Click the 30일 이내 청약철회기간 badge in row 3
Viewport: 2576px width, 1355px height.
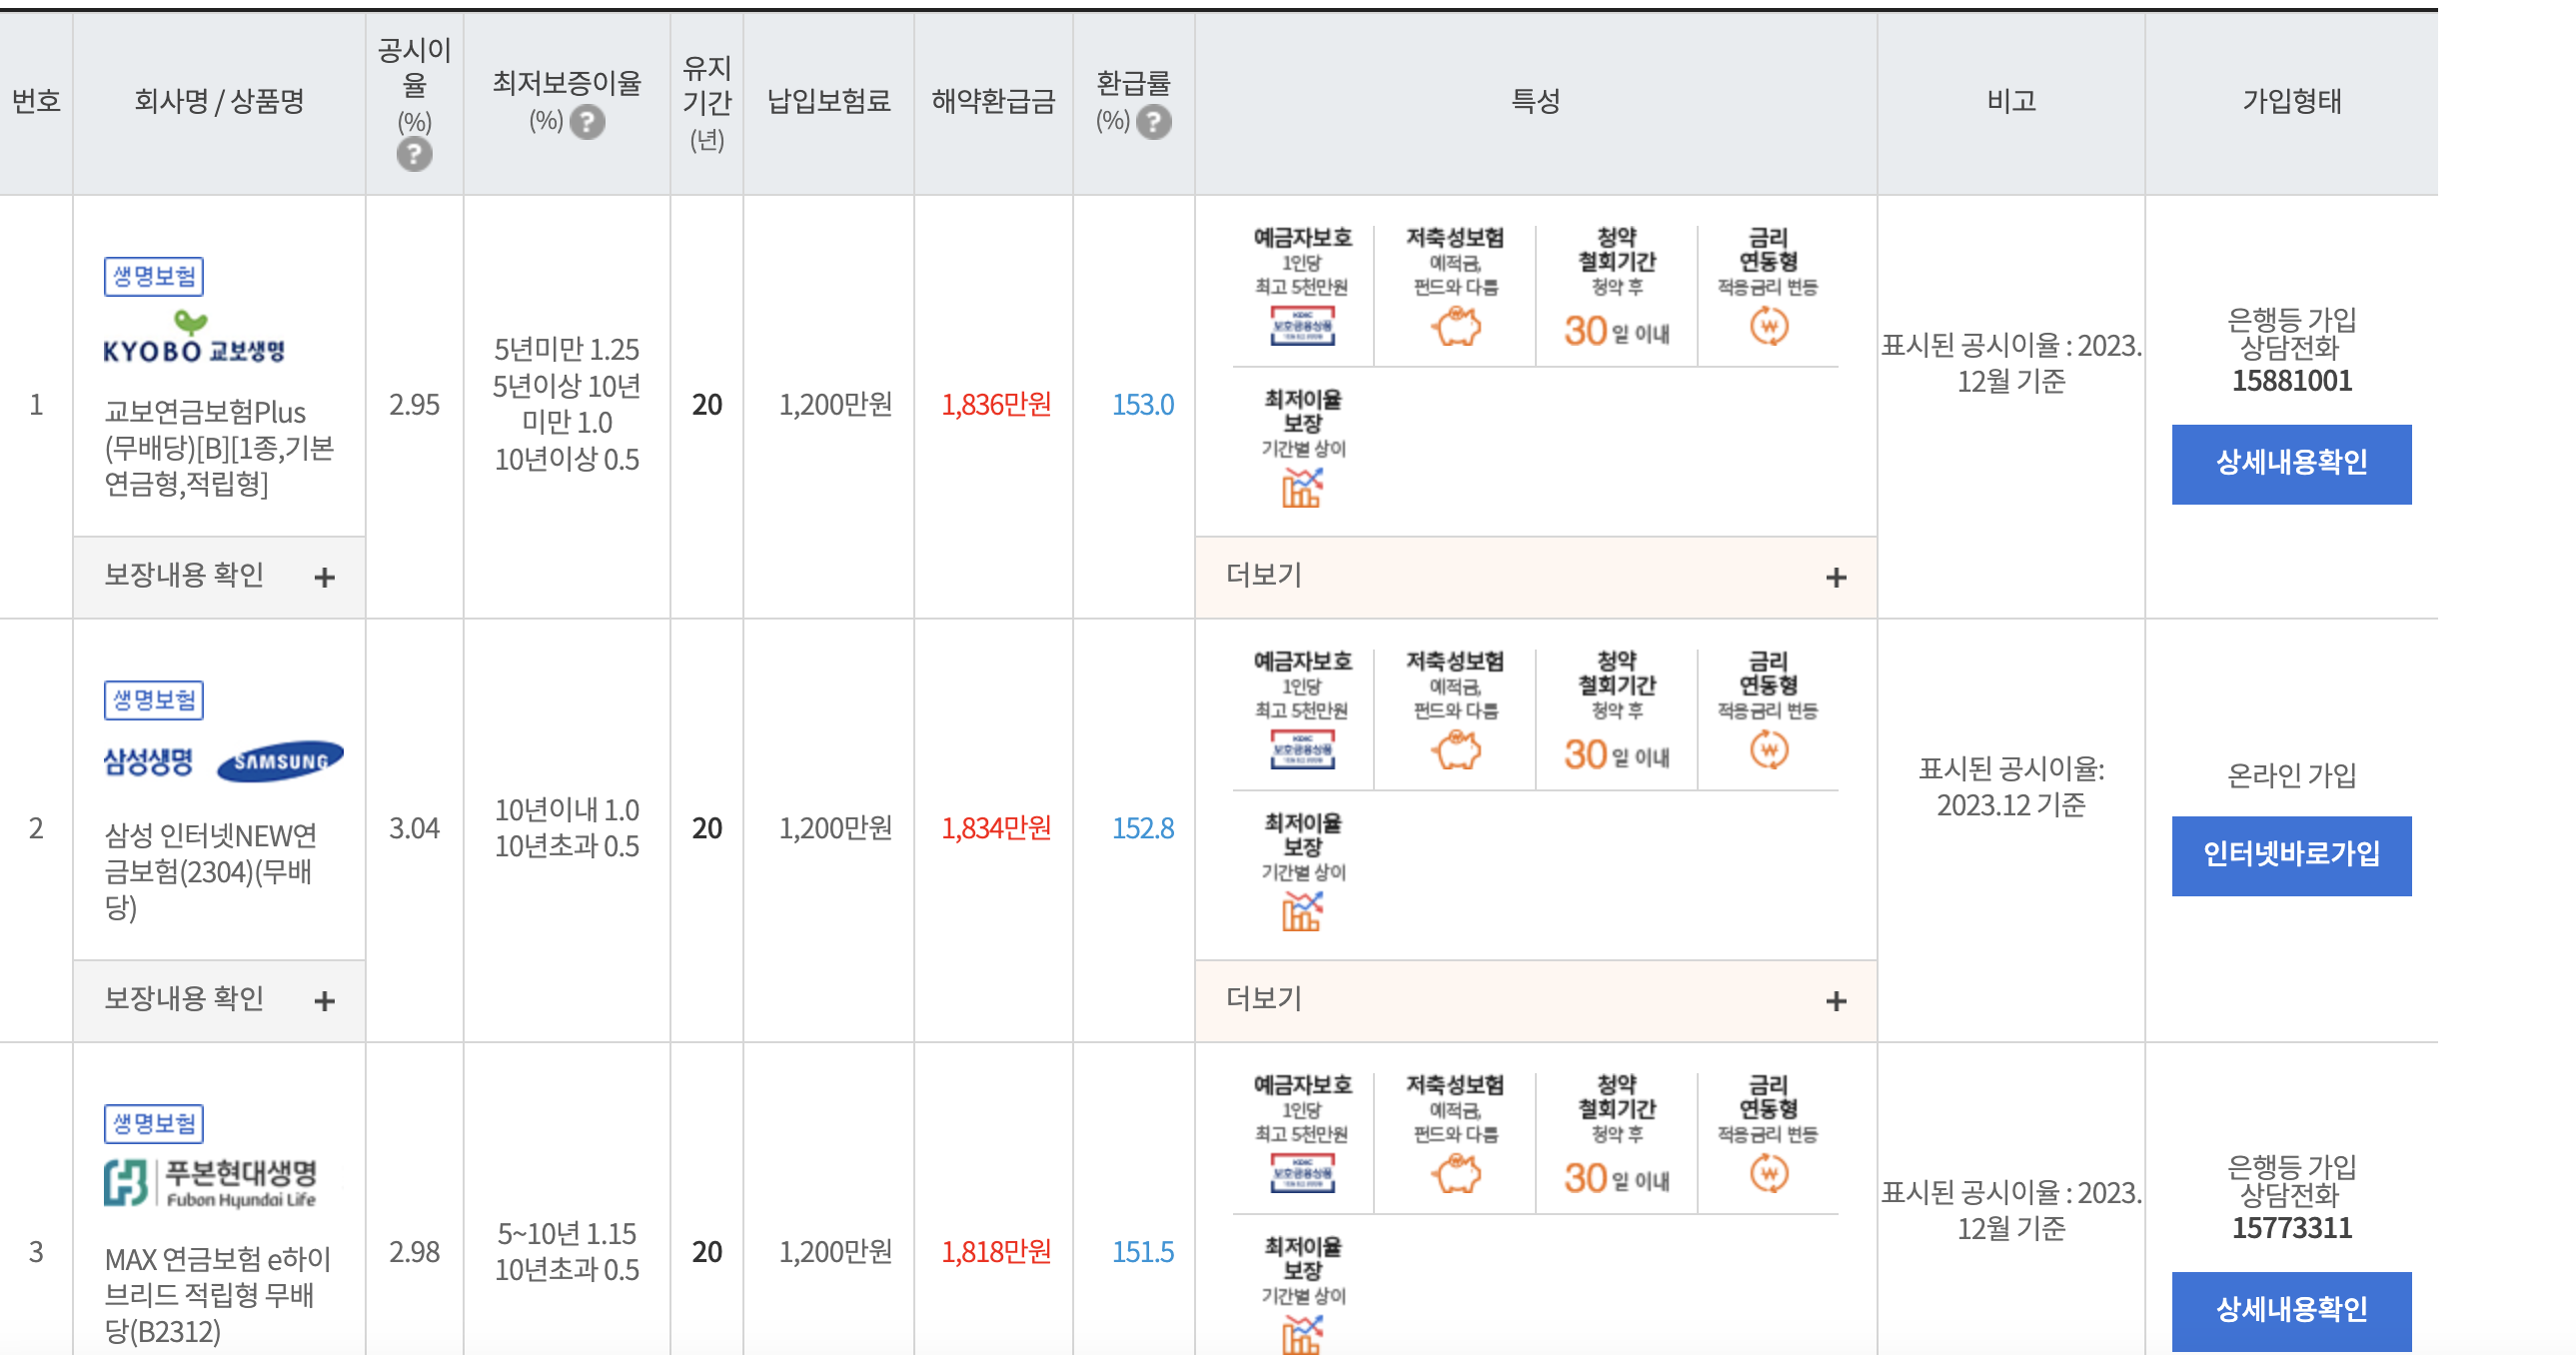(1616, 1179)
